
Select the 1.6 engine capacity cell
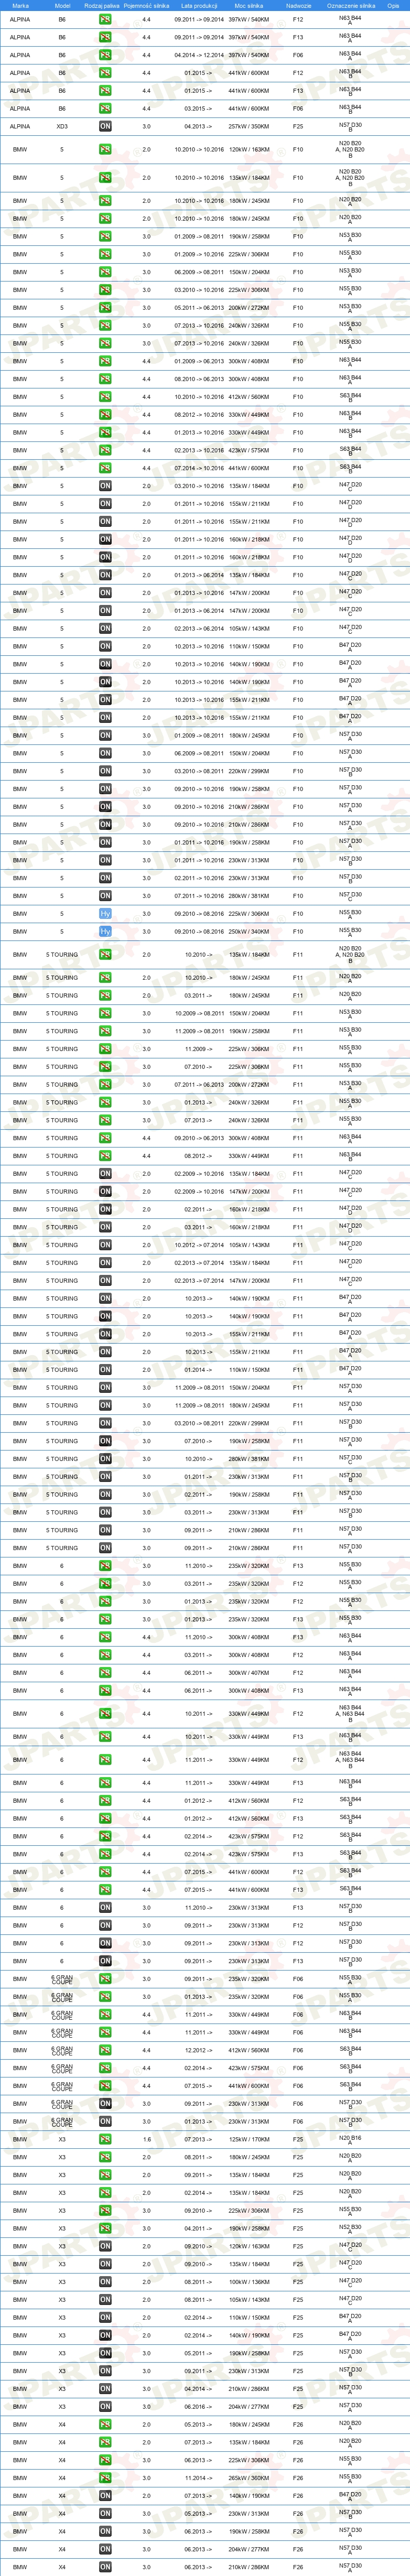coord(146,2140)
